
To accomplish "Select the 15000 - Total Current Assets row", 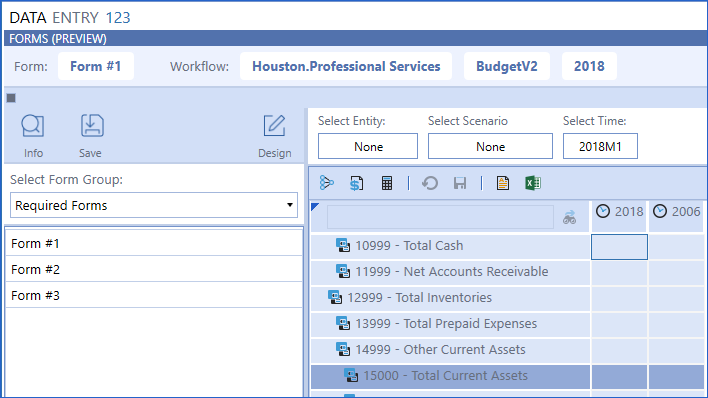I will click(450, 376).
